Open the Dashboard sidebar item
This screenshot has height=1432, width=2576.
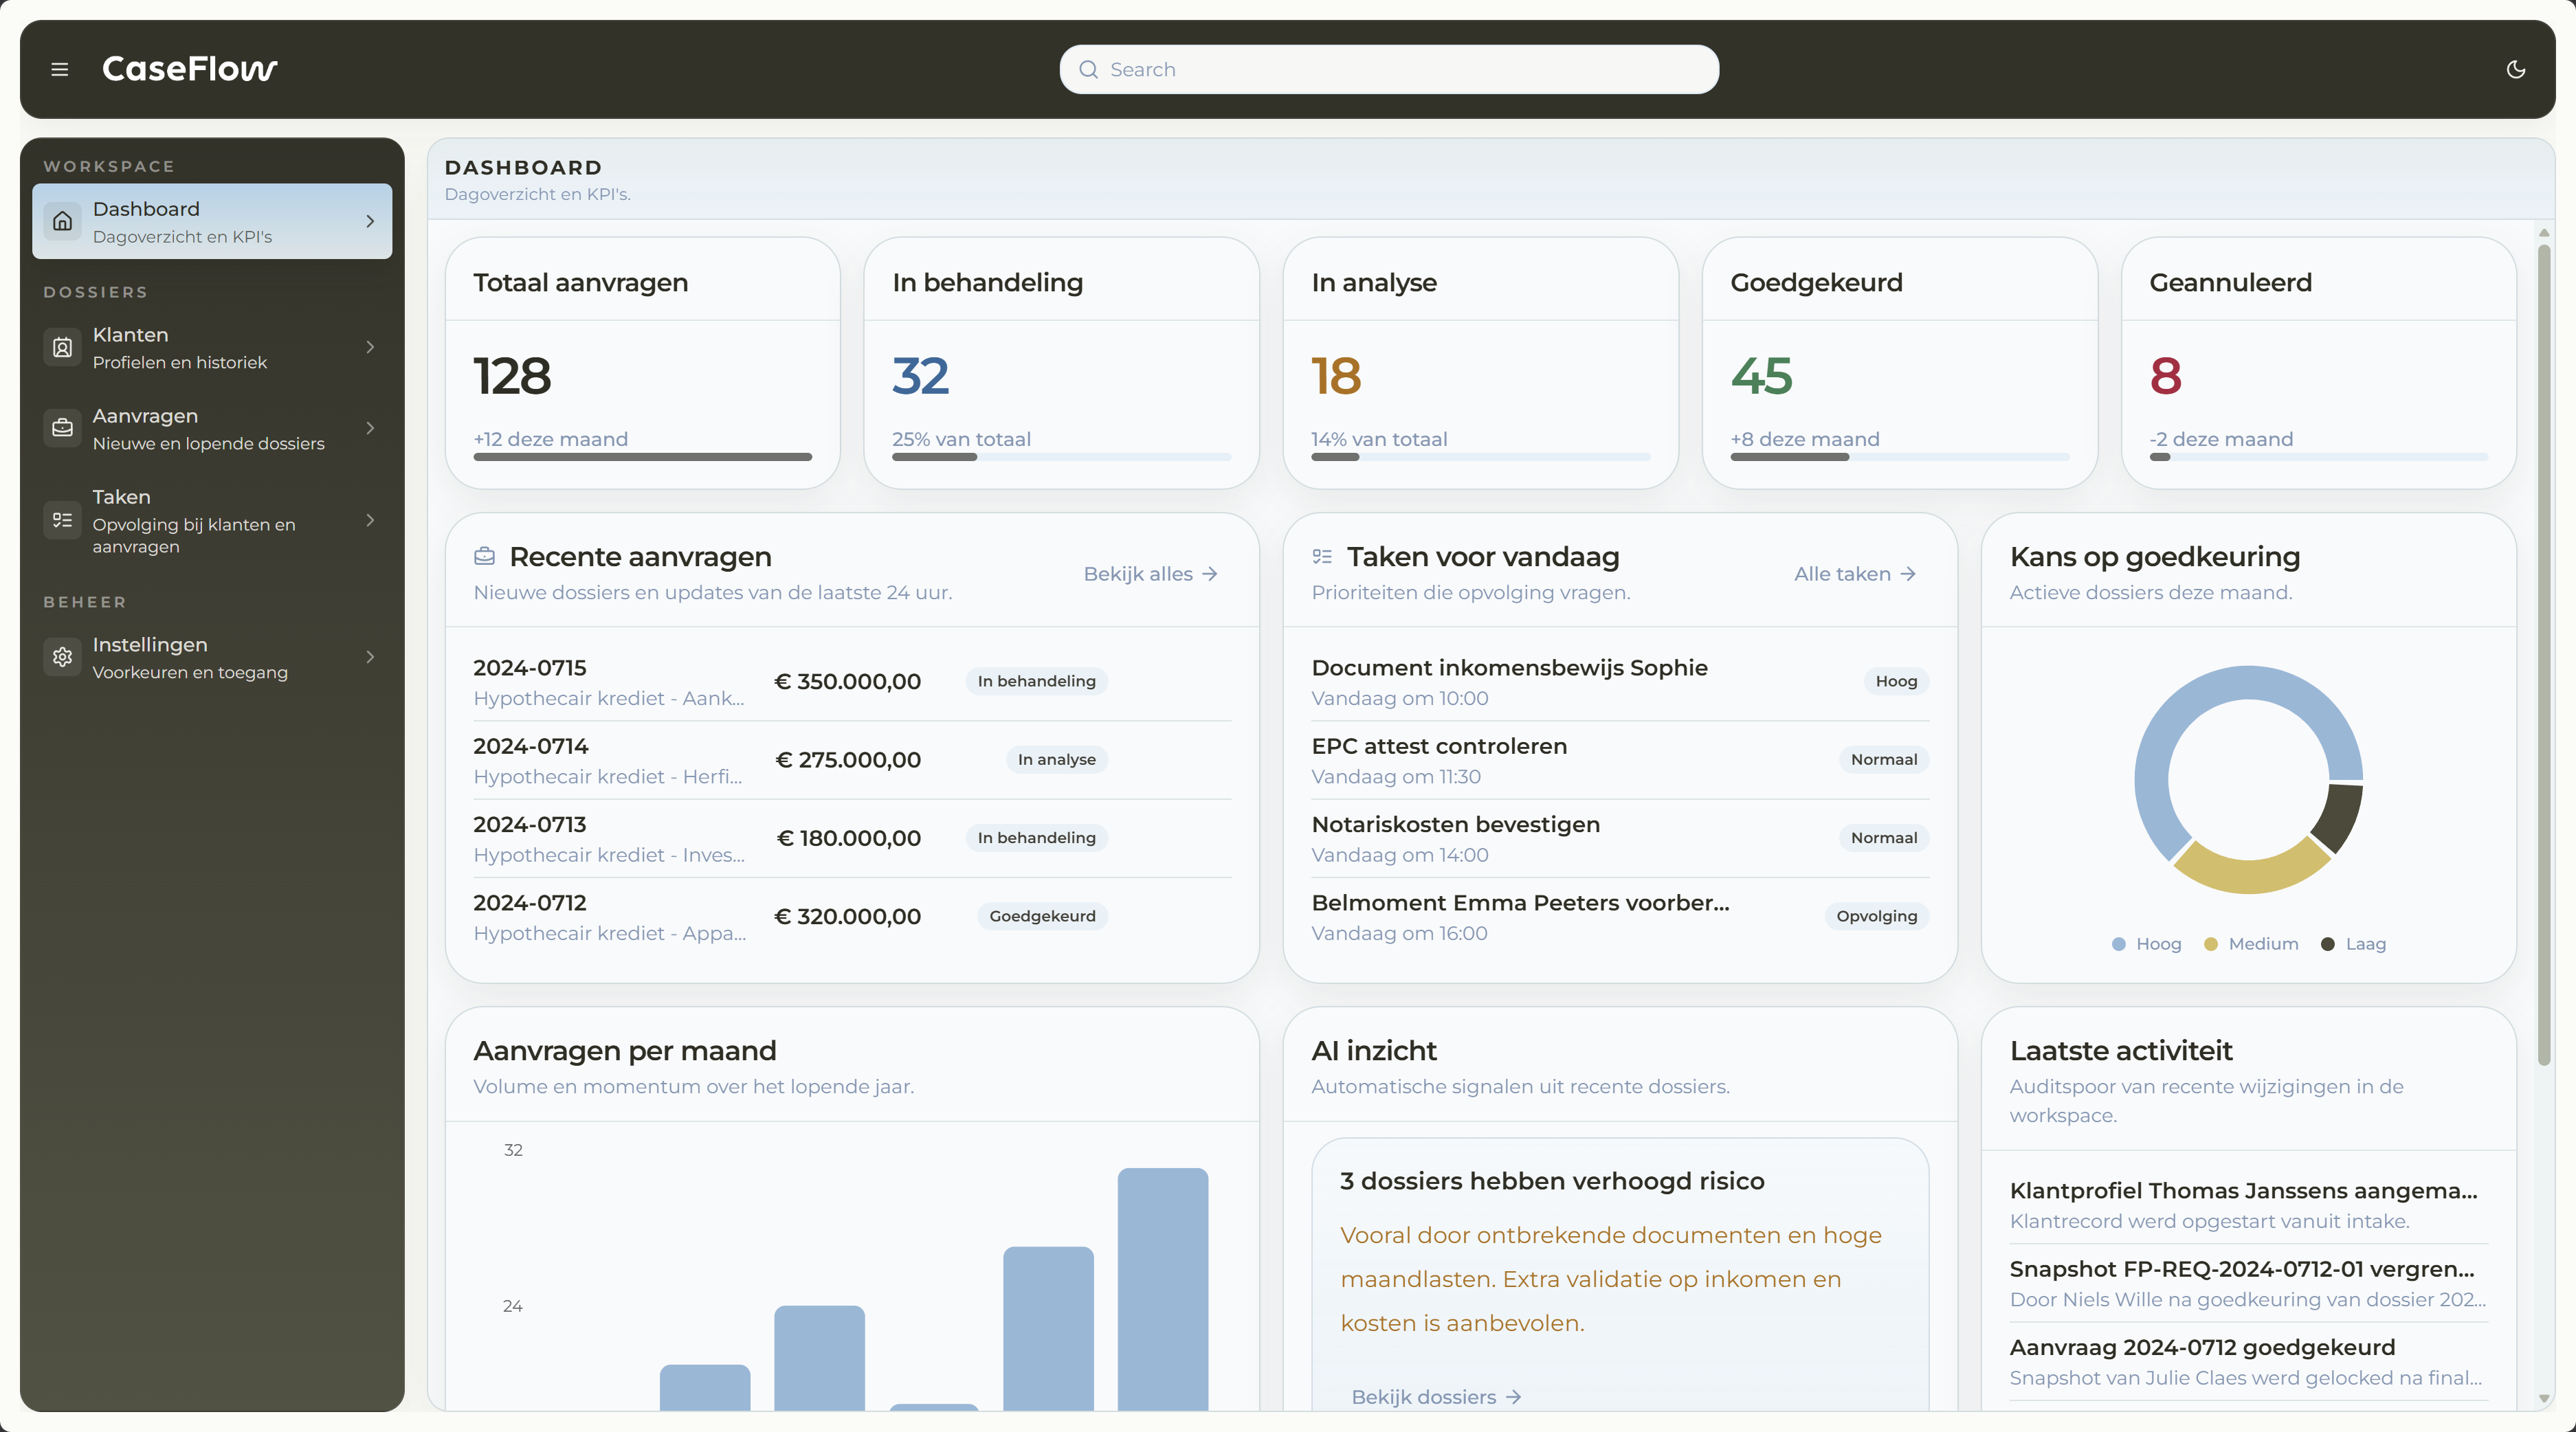coord(212,221)
